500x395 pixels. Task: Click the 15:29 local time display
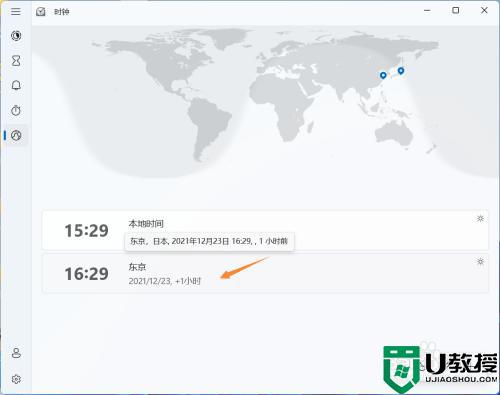coord(86,231)
